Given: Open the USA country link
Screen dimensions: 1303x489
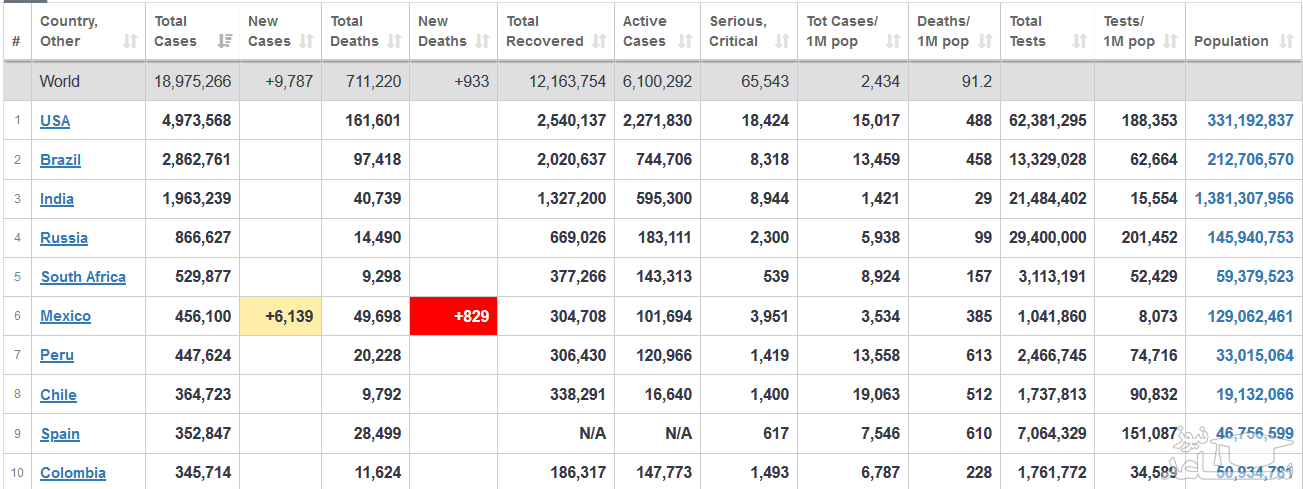Looking at the screenshot, I should click(x=55, y=121).
